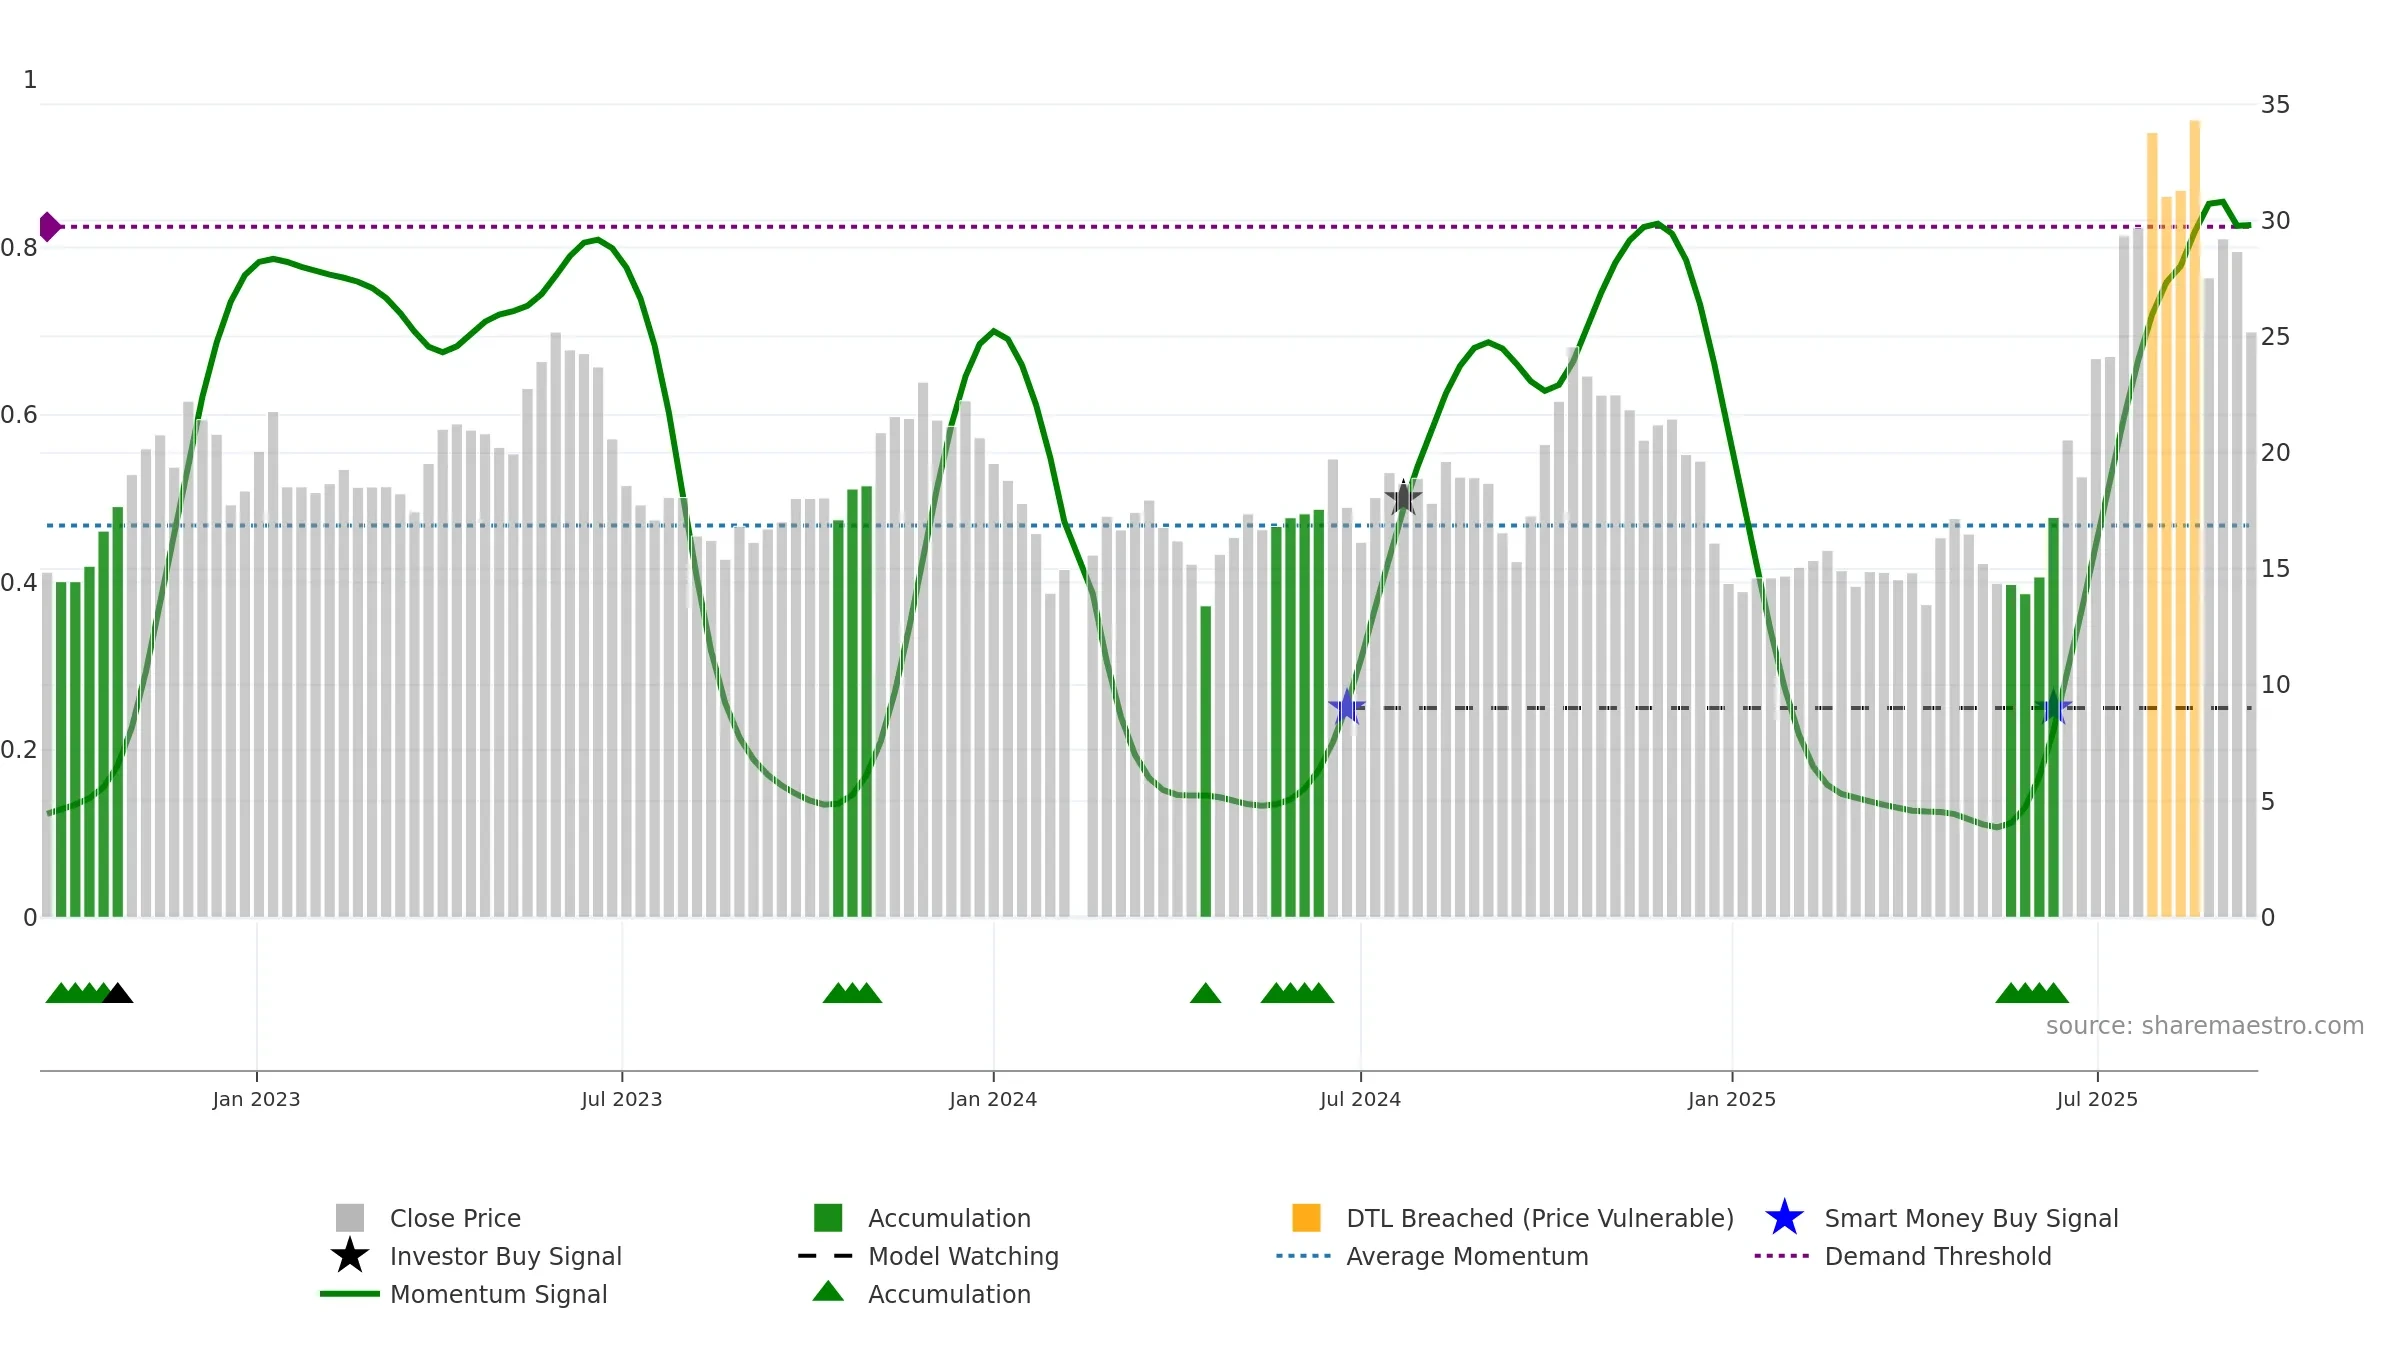Click the blue star marker near Jun 2025
Screen dimensions: 2400x1350
pos(2053,708)
